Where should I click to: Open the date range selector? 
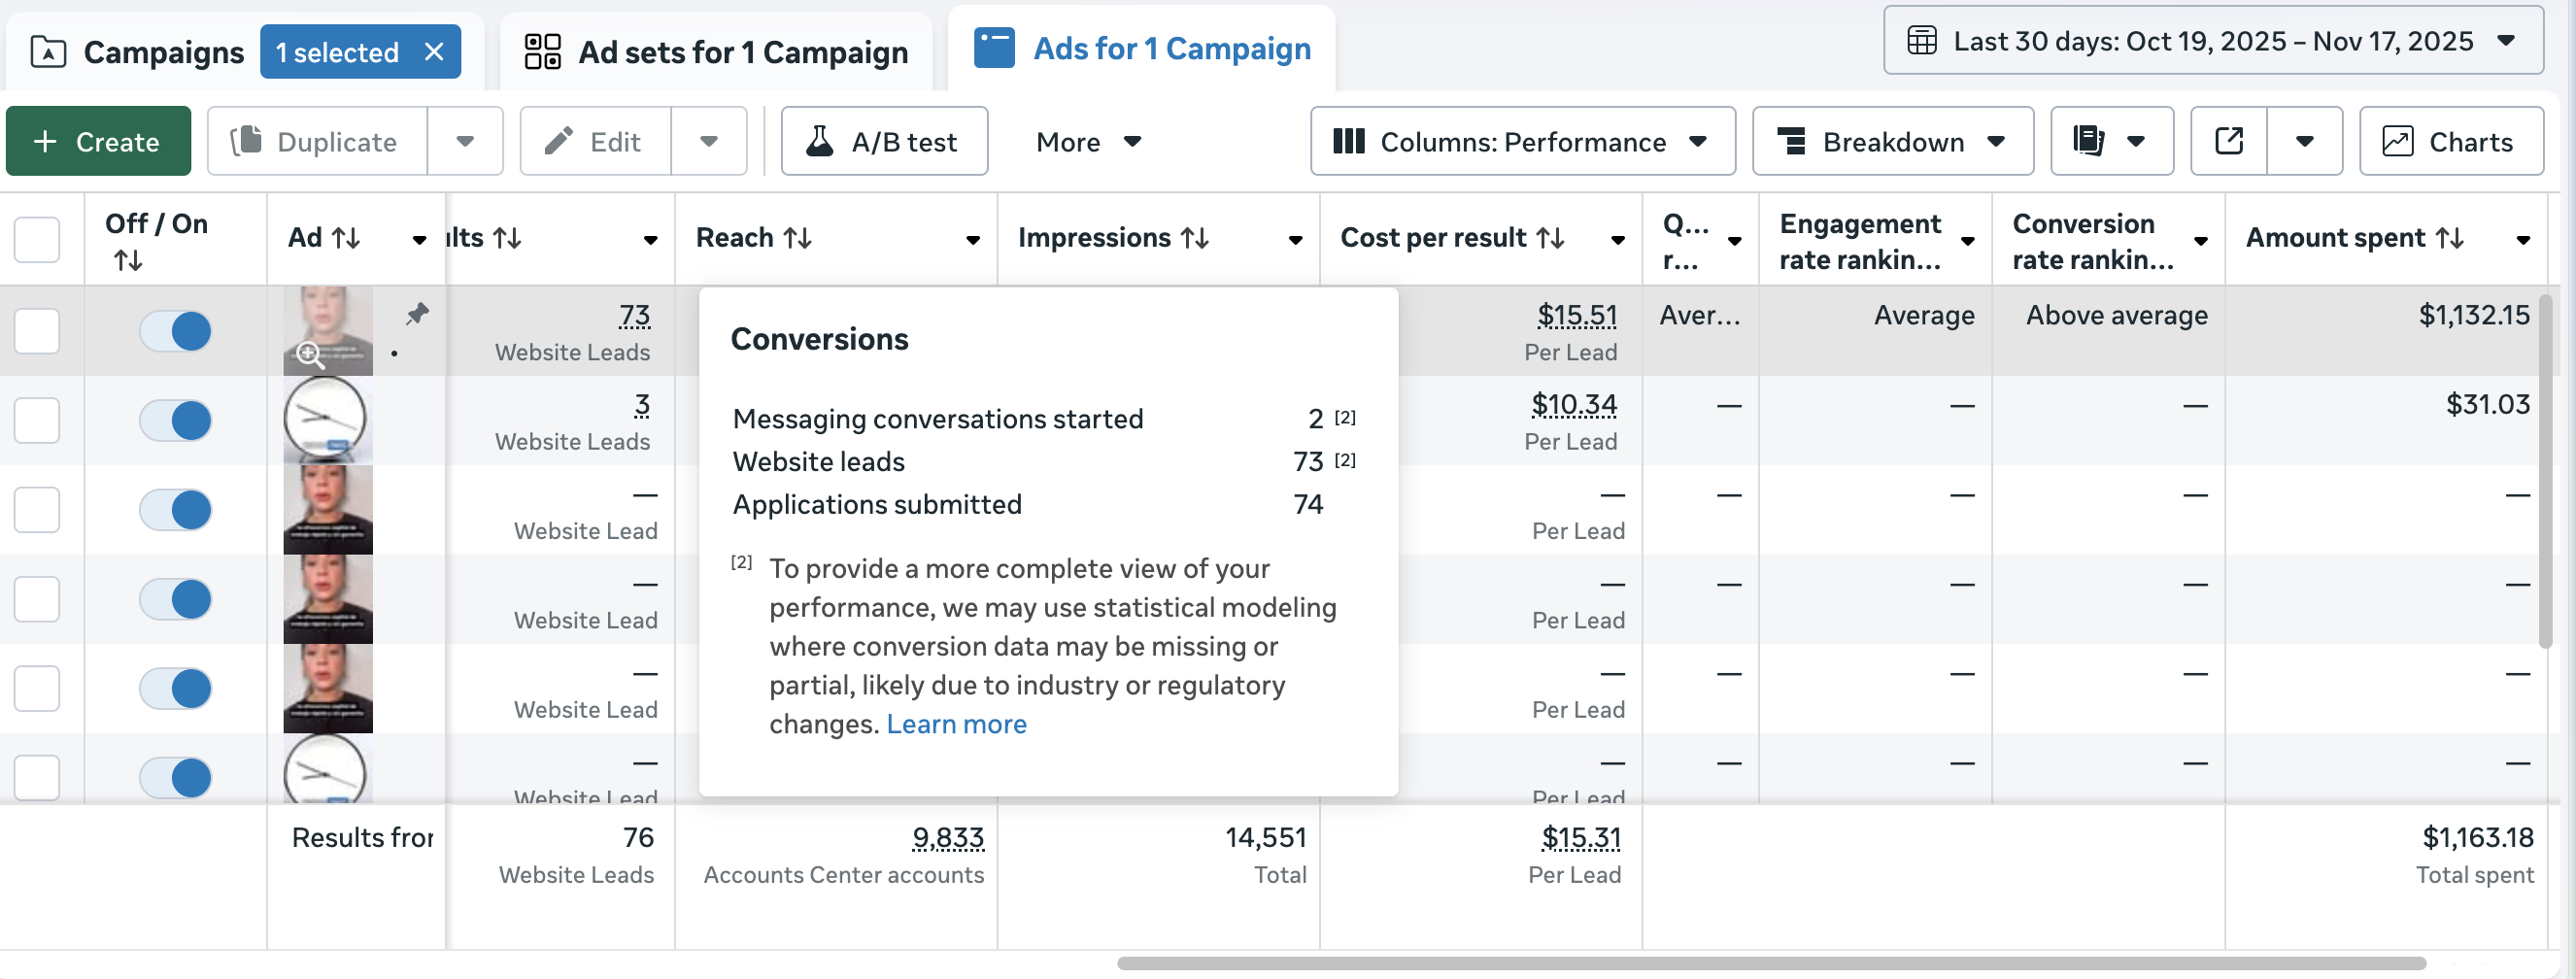pos(2212,41)
